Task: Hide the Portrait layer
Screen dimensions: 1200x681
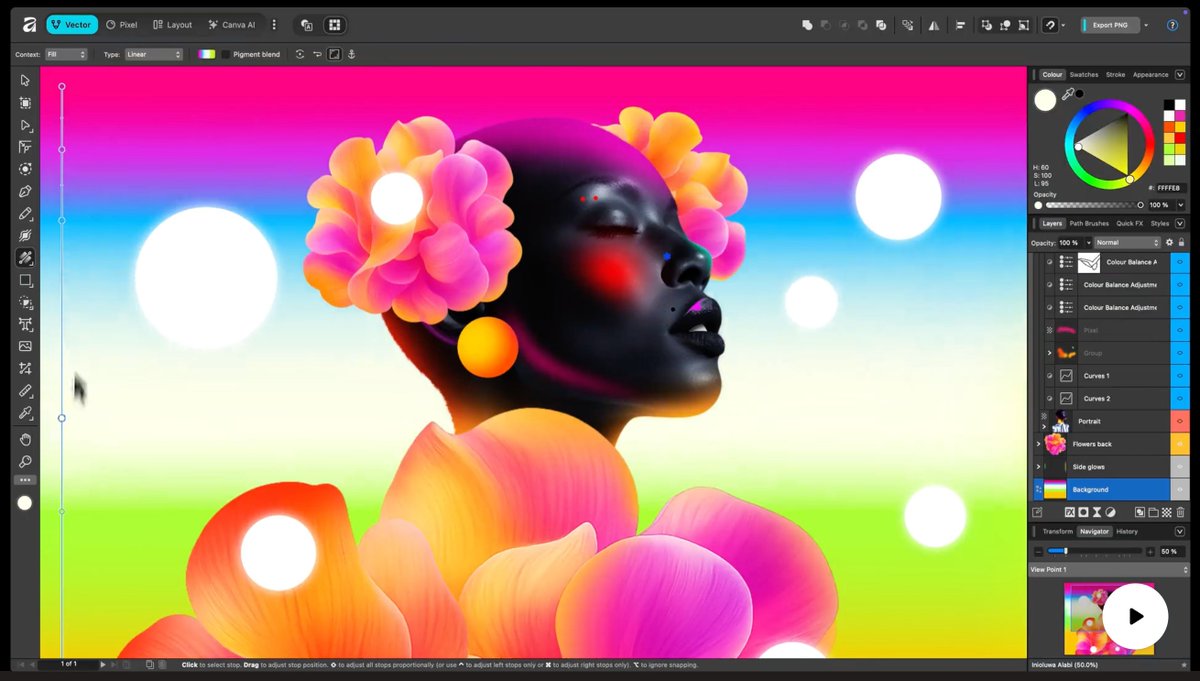Action: tap(1180, 421)
